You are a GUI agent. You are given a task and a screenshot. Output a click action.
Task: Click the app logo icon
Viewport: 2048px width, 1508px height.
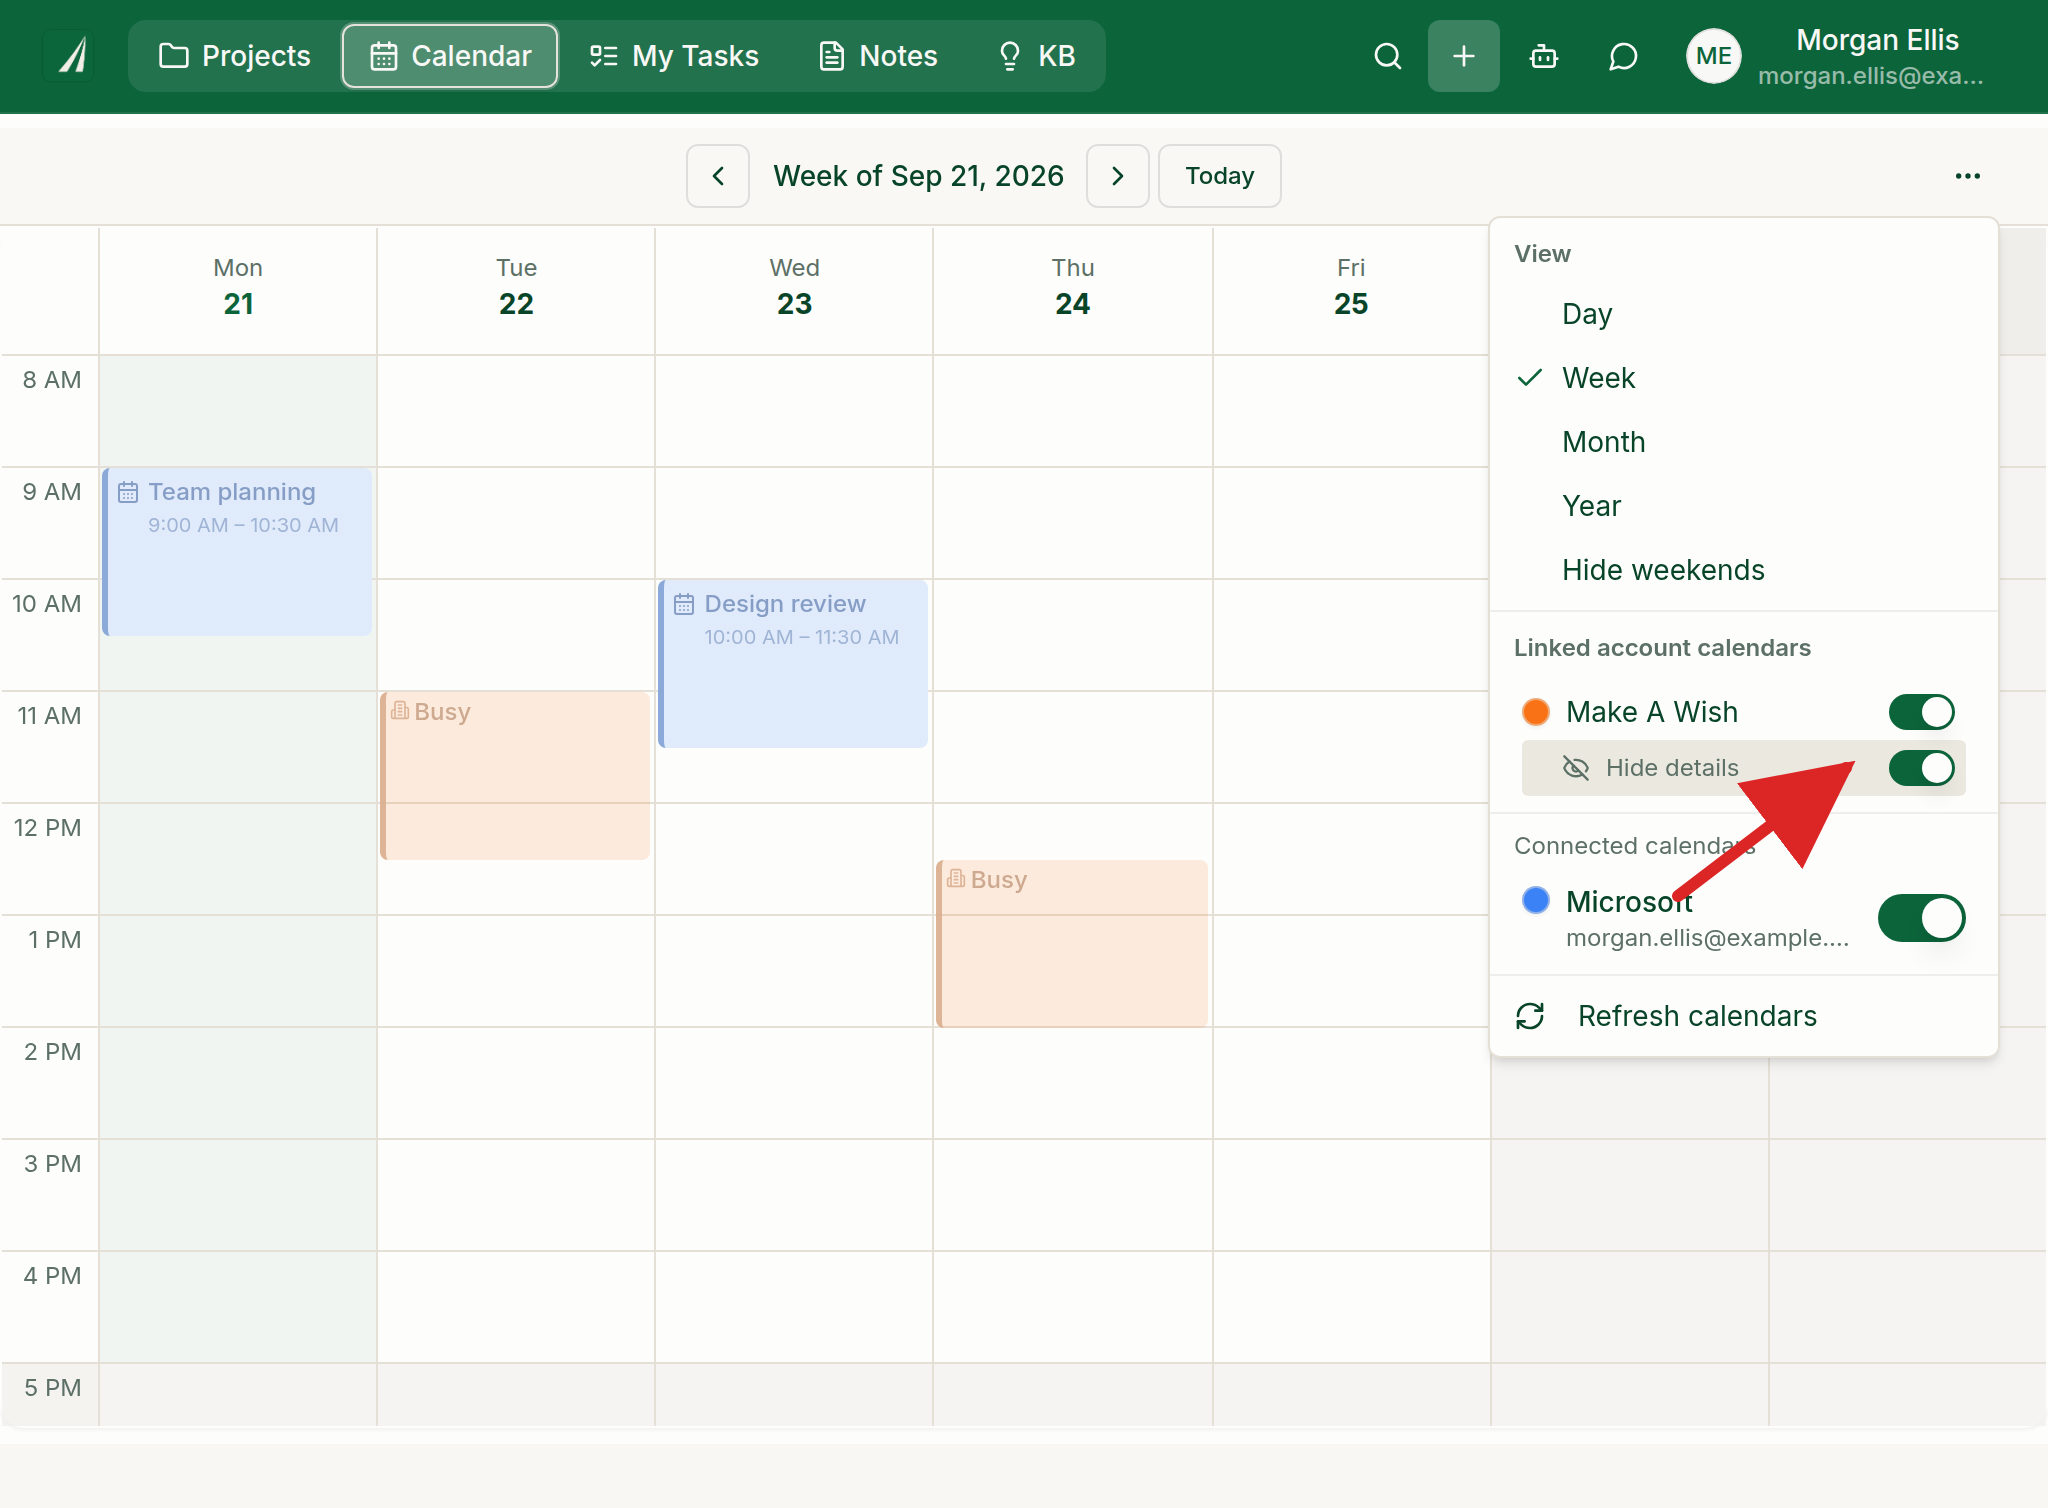click(x=70, y=56)
